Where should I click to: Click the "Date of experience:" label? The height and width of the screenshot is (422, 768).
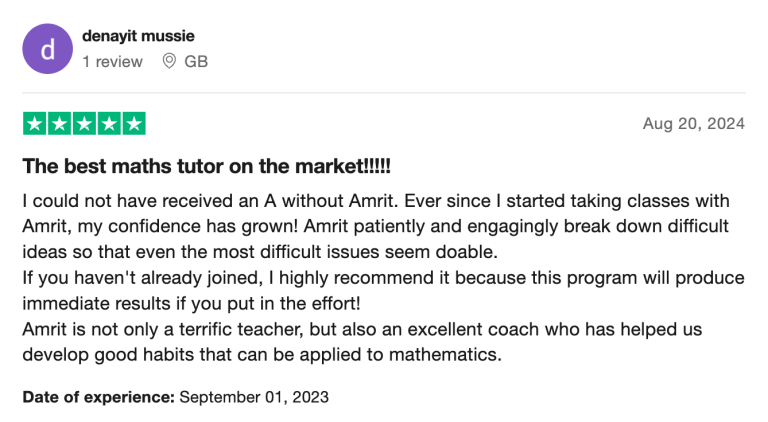pos(98,397)
